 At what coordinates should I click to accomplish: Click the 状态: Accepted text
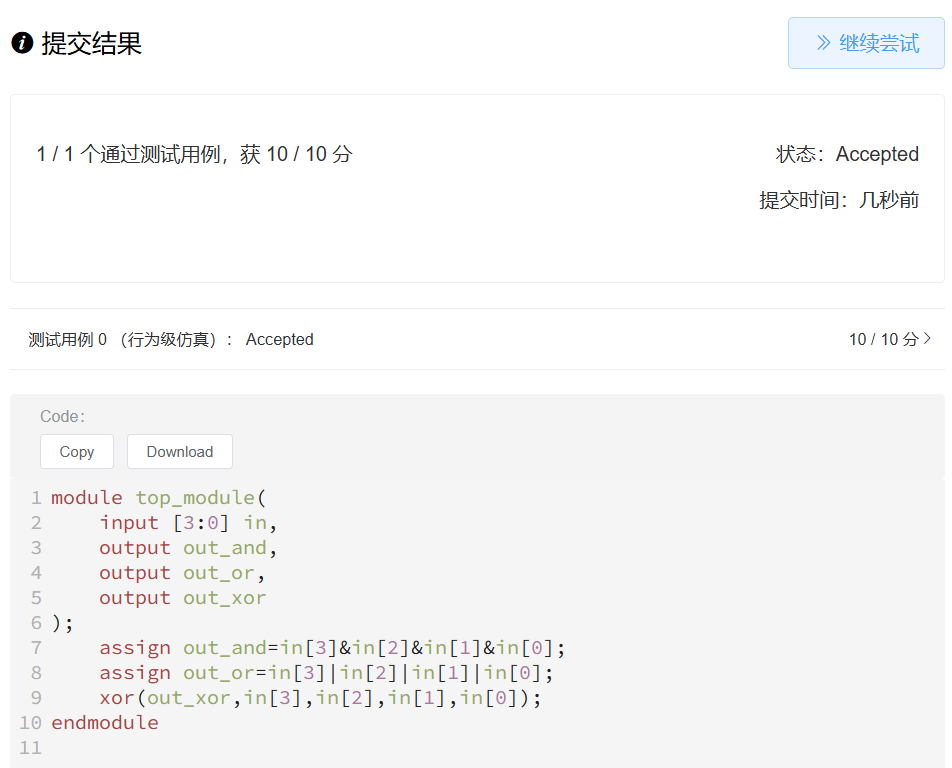[x=847, y=154]
